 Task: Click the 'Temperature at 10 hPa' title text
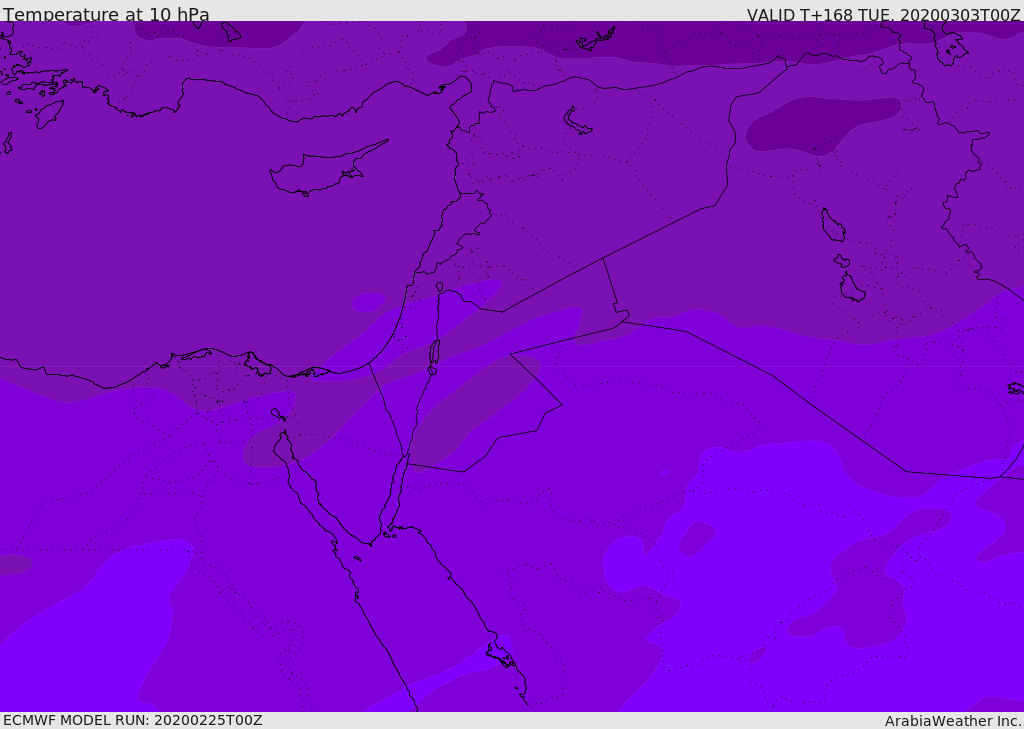click(106, 14)
